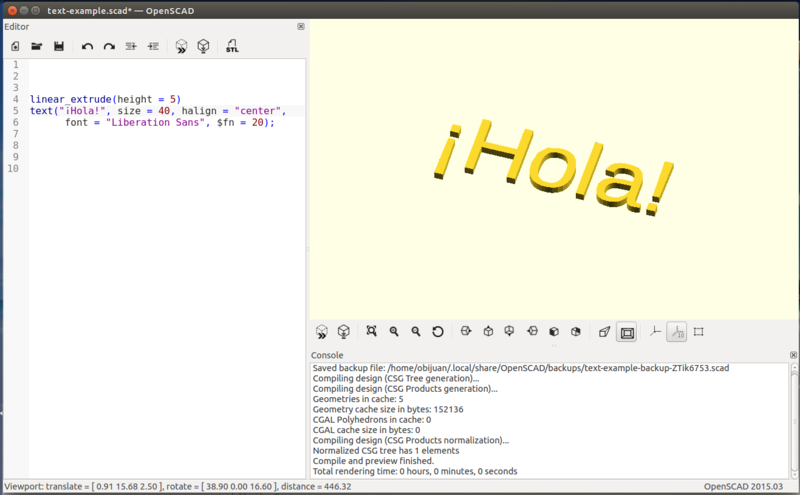Redo the last undone edit
800x495 pixels.
[109, 46]
